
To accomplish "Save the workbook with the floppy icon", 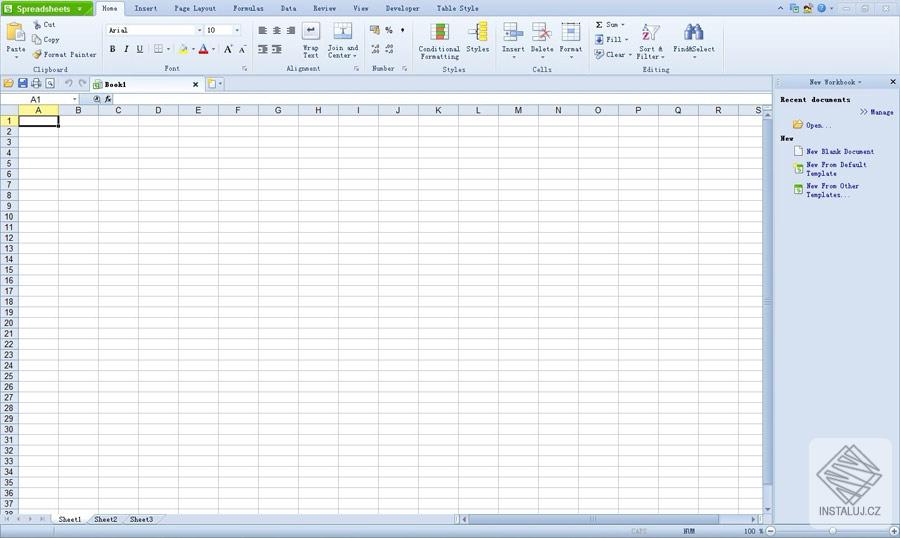I will point(22,84).
